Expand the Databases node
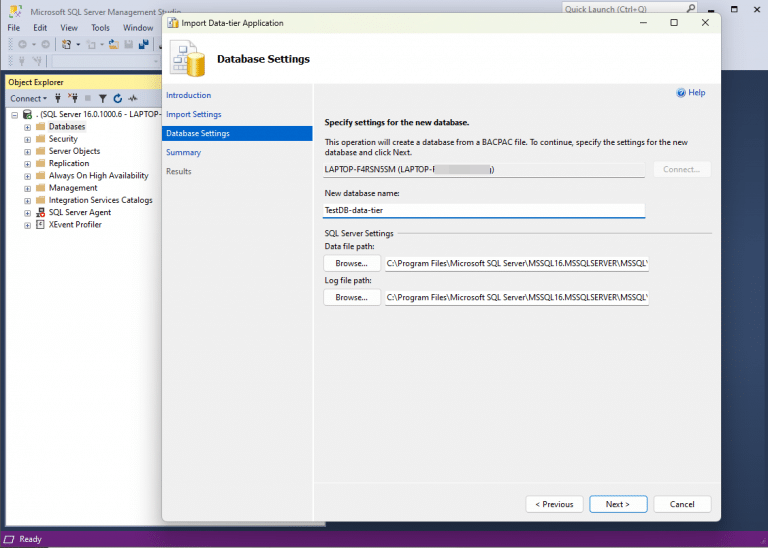Screen dimensions: 768x548 click(27, 127)
